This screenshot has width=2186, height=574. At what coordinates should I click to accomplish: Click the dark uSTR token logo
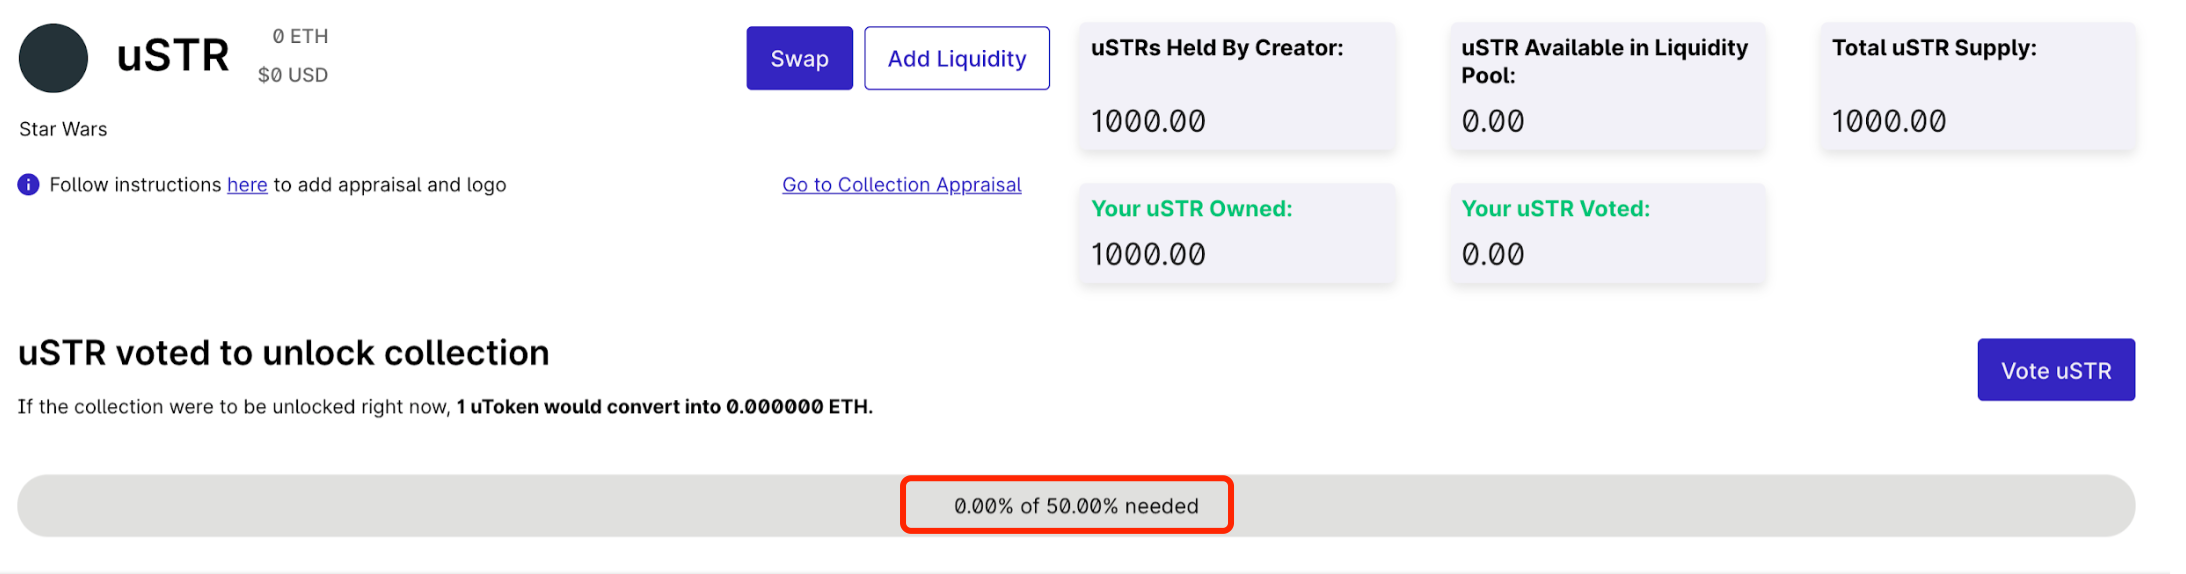pyautogui.click(x=53, y=58)
